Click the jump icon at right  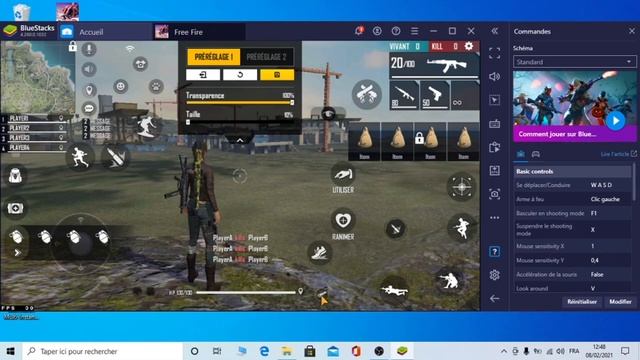(x=461, y=228)
